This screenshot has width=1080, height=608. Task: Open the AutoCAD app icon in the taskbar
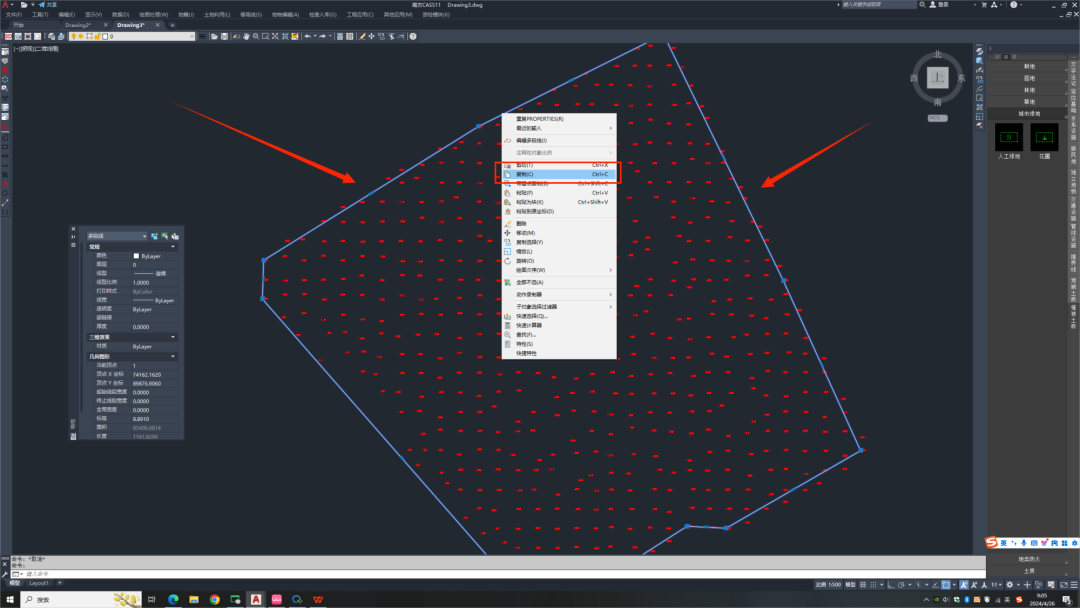pyautogui.click(x=256, y=600)
